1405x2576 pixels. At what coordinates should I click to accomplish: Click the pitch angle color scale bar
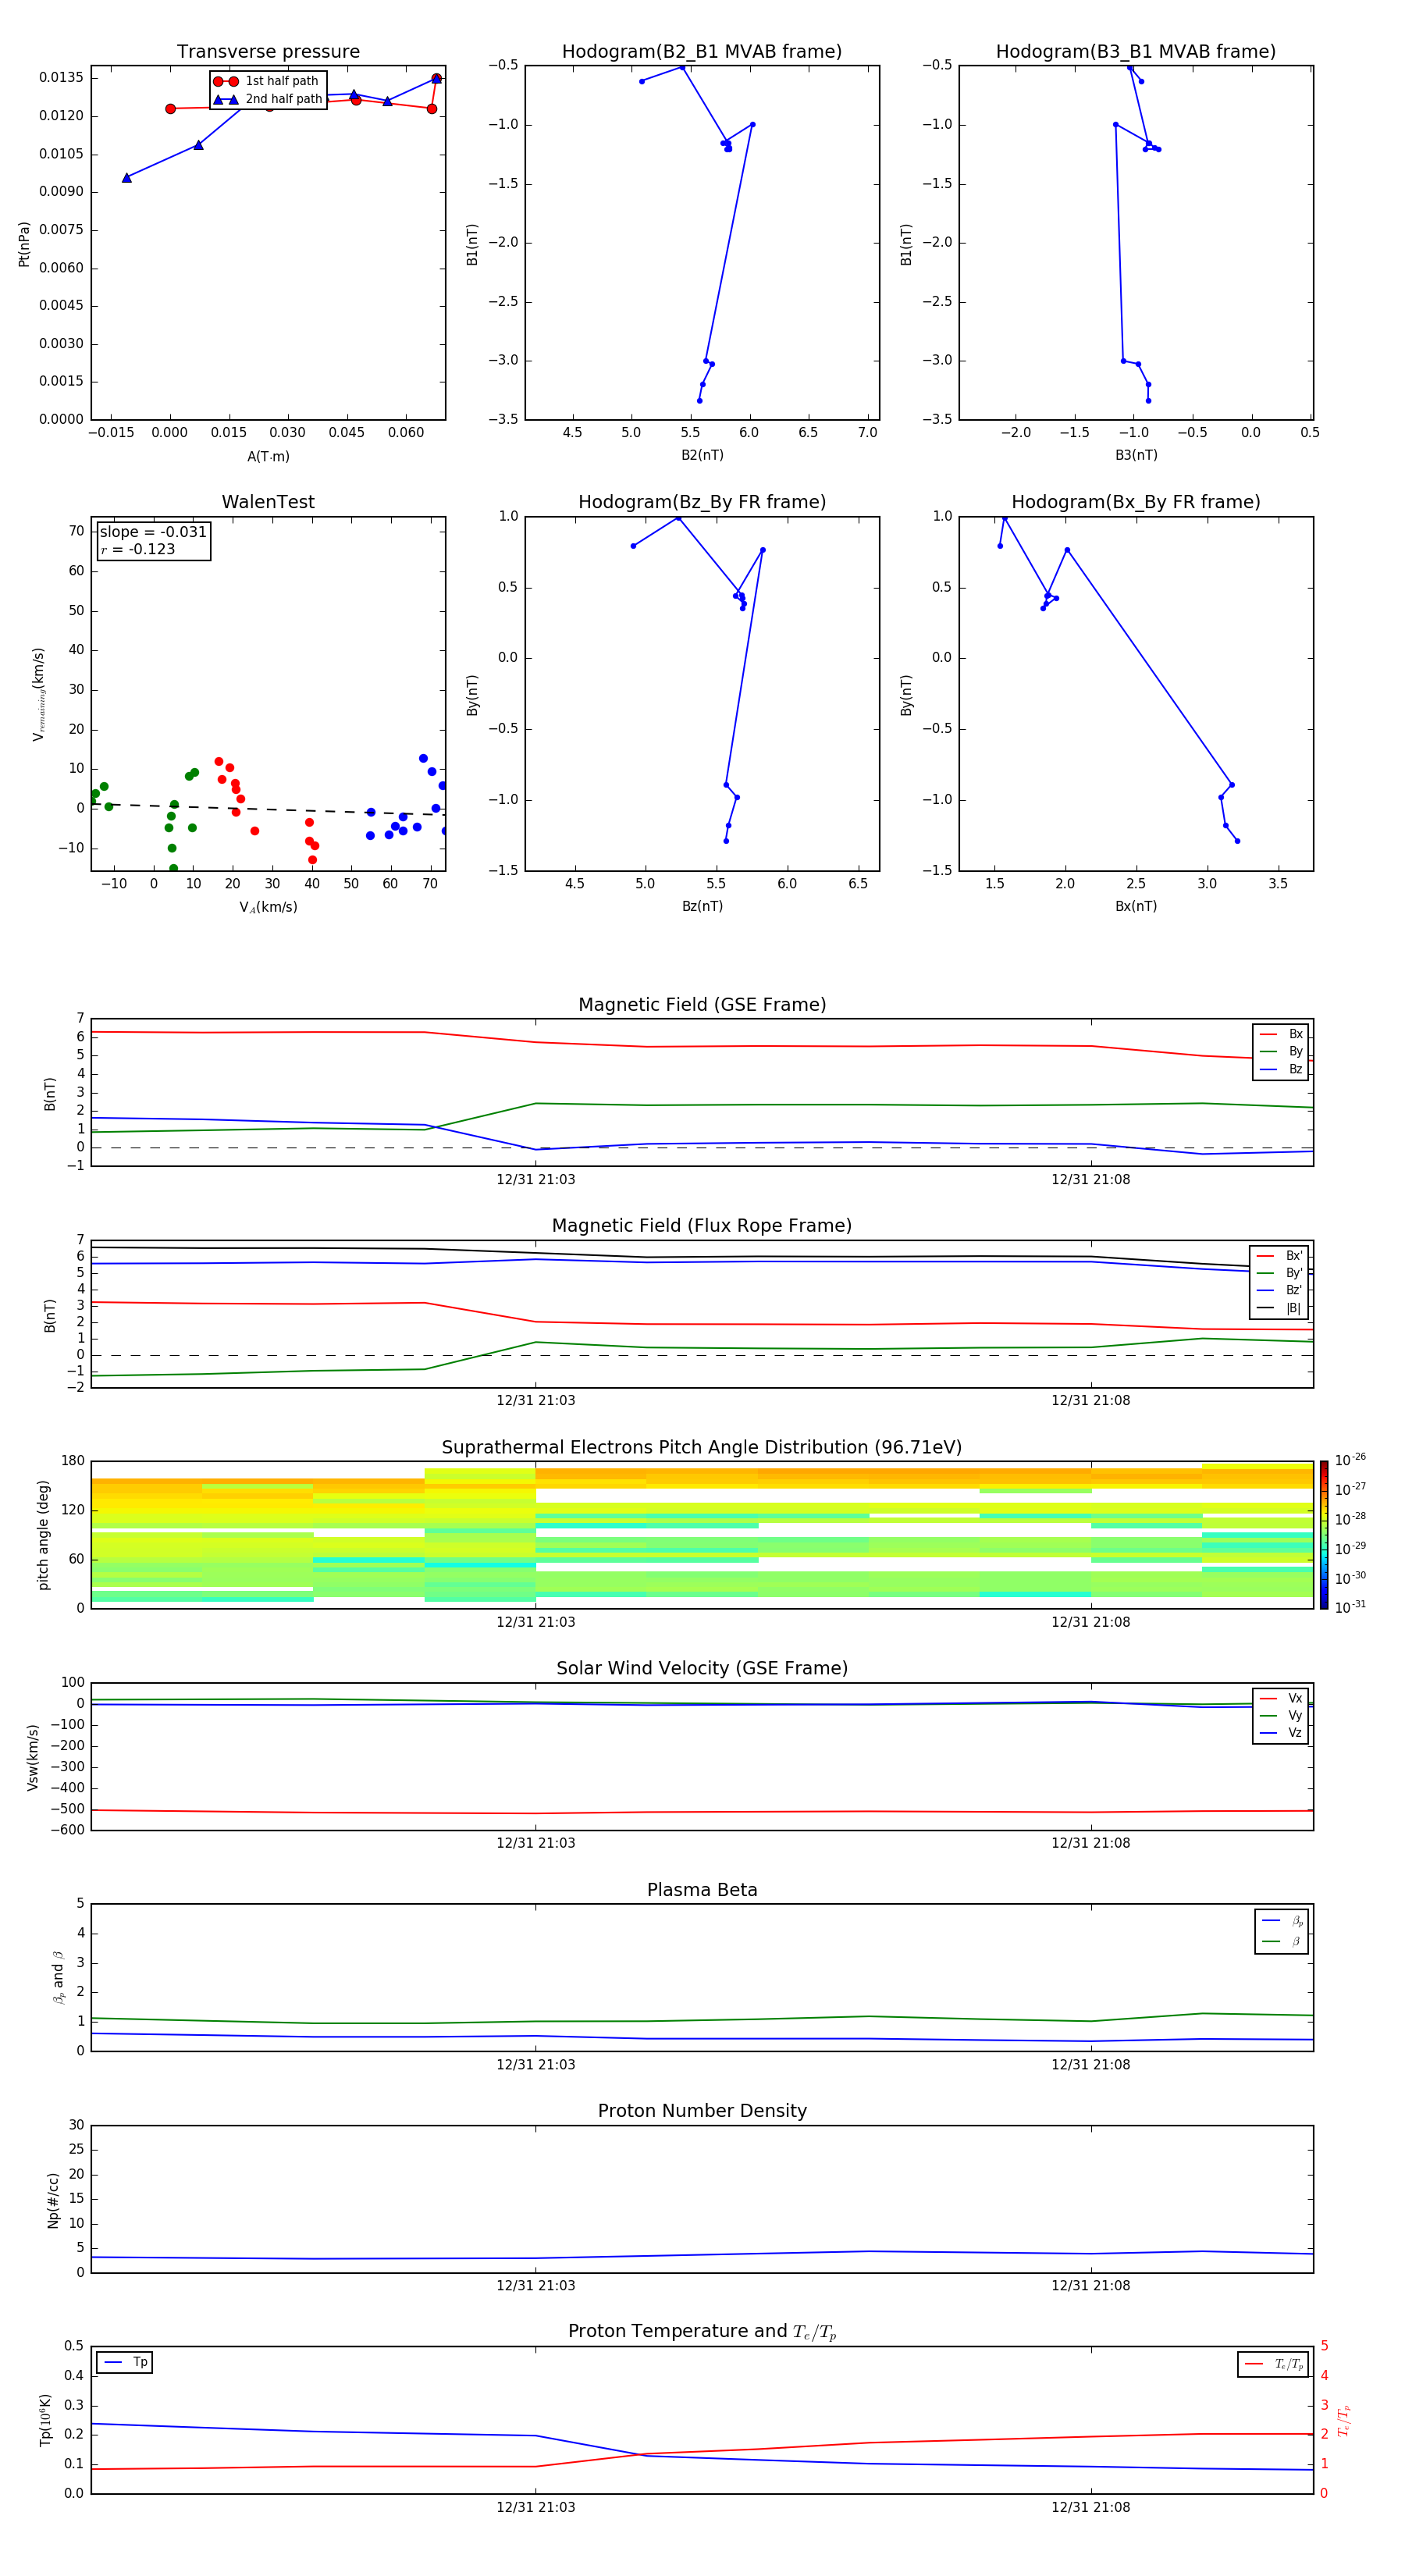point(1324,1535)
